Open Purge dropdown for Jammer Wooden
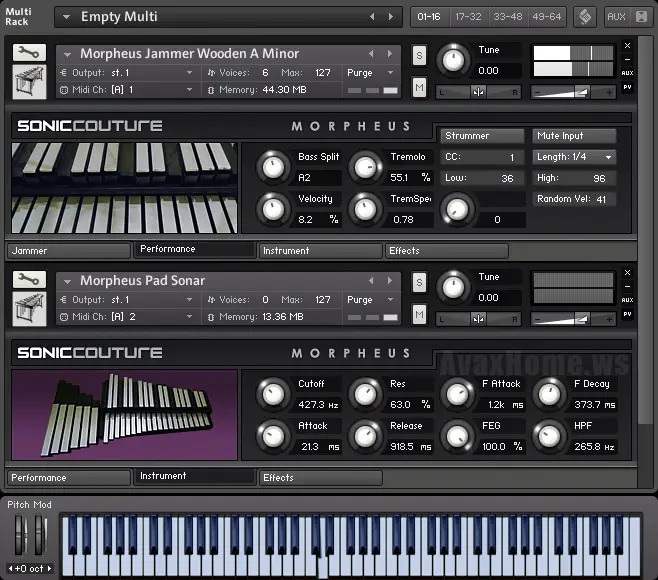Viewport: 658px width, 580px height. click(x=391, y=73)
